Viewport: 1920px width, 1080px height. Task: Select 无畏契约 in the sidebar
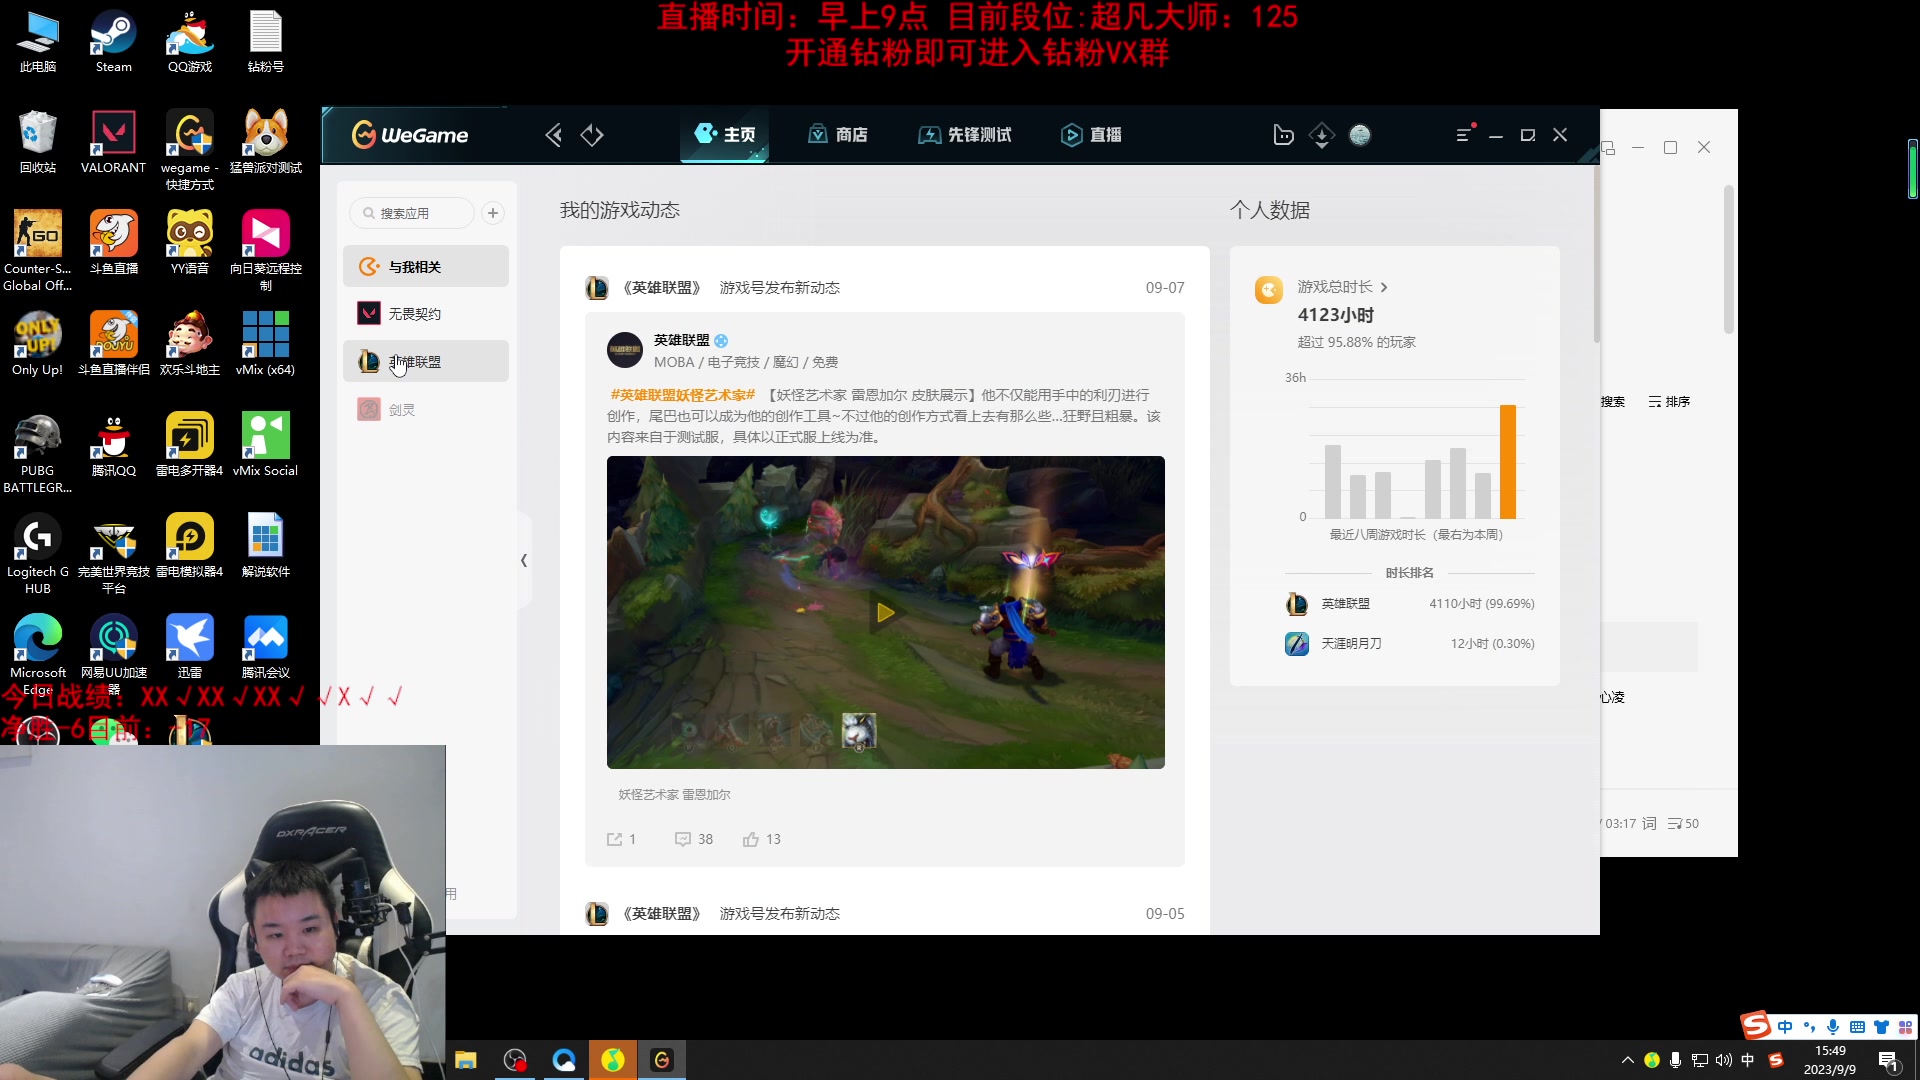tap(426, 314)
